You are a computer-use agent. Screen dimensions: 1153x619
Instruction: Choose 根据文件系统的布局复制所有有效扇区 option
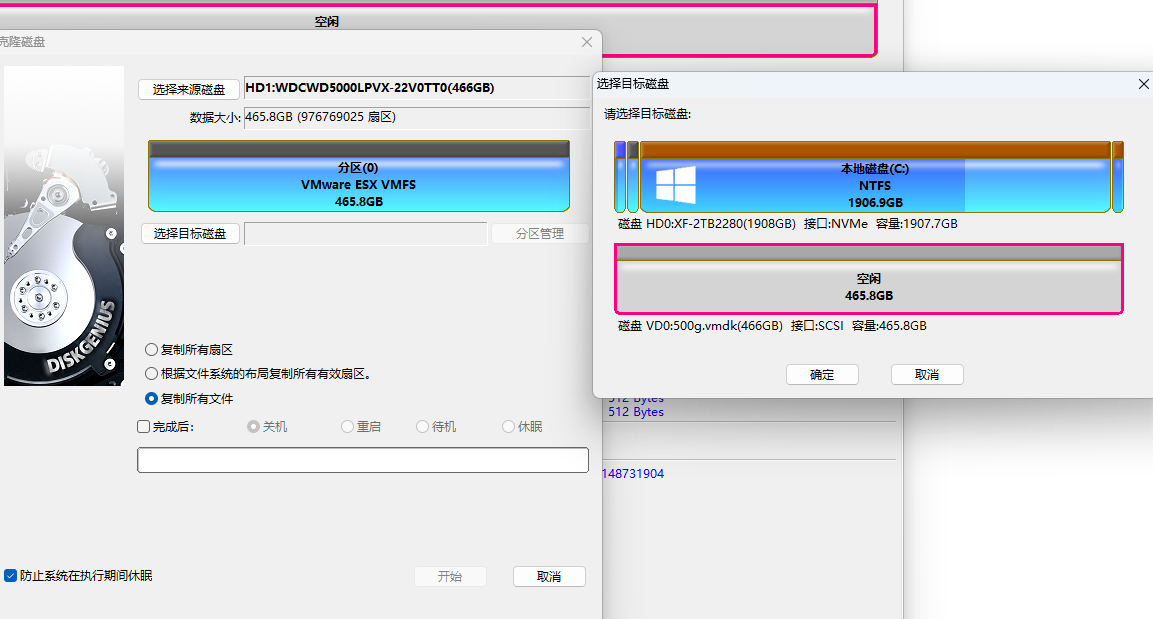(x=152, y=374)
